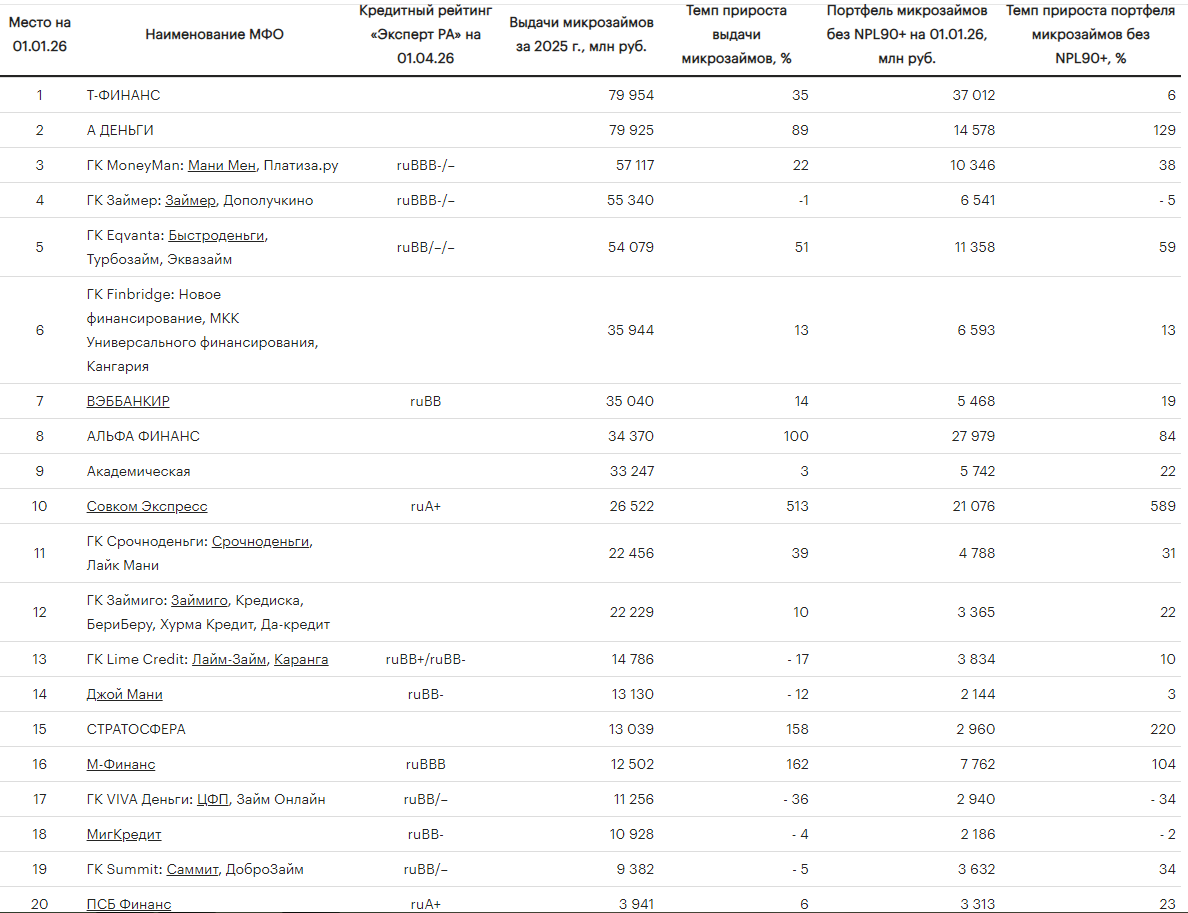1188x913 pixels.
Task: Click the МигКредит link
Action: (x=123, y=835)
